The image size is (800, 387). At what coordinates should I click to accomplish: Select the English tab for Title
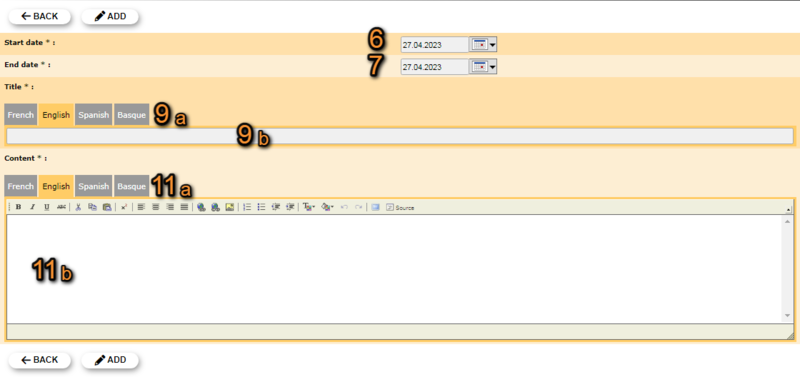[56, 115]
